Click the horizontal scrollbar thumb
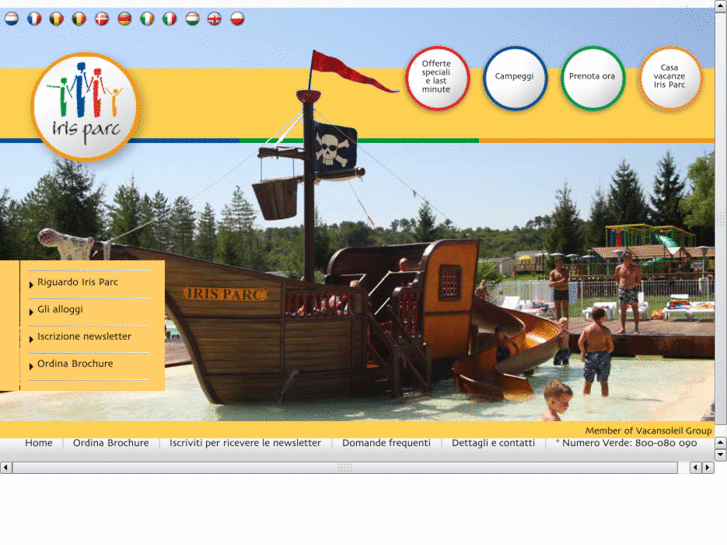The width and height of the screenshot is (727, 545). 345,468
